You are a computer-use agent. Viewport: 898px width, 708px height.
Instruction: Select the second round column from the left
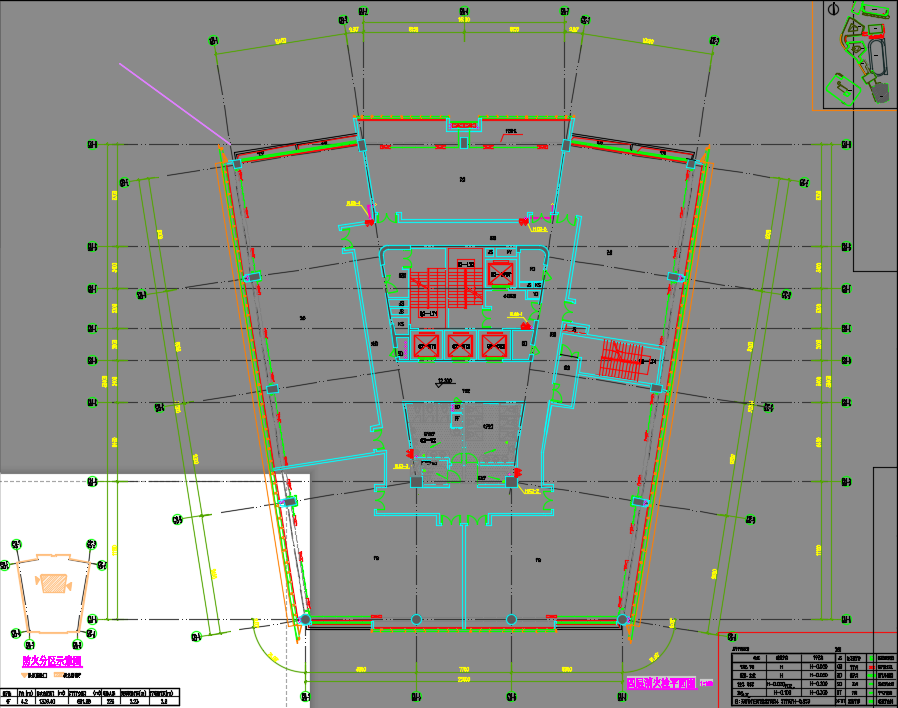[416, 619]
